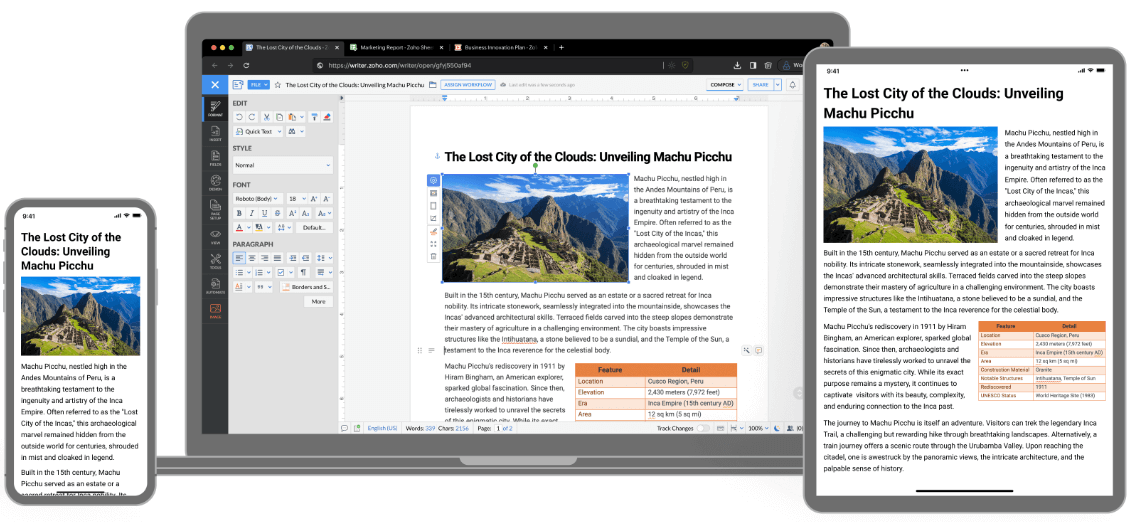
Task: Align paragraph right
Action: [265, 258]
